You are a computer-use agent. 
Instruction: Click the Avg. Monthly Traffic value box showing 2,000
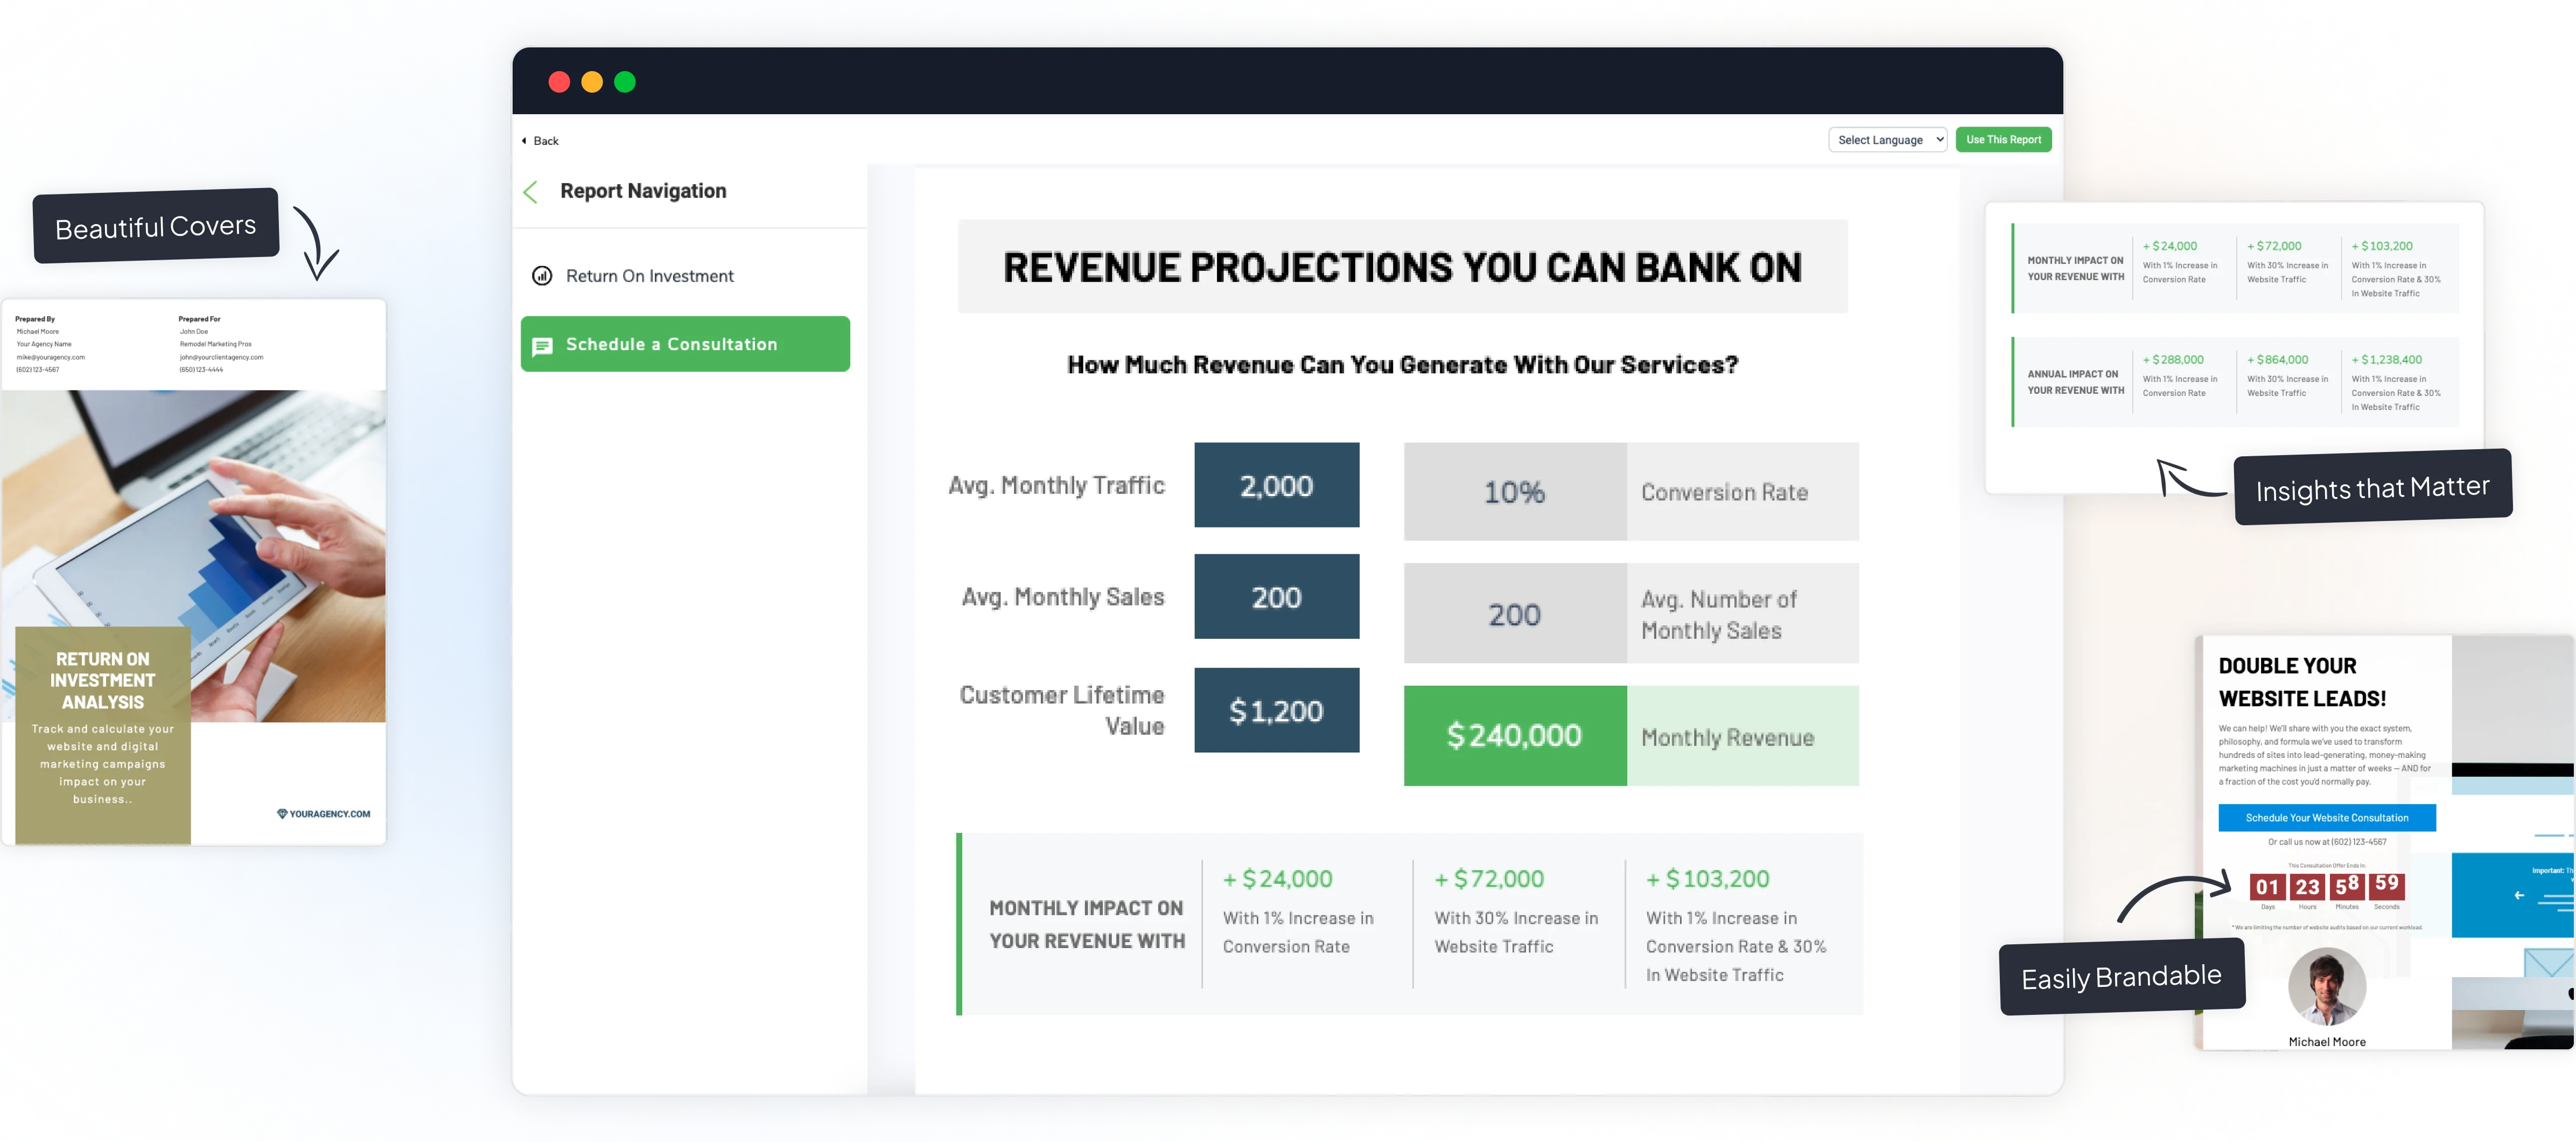1276,485
